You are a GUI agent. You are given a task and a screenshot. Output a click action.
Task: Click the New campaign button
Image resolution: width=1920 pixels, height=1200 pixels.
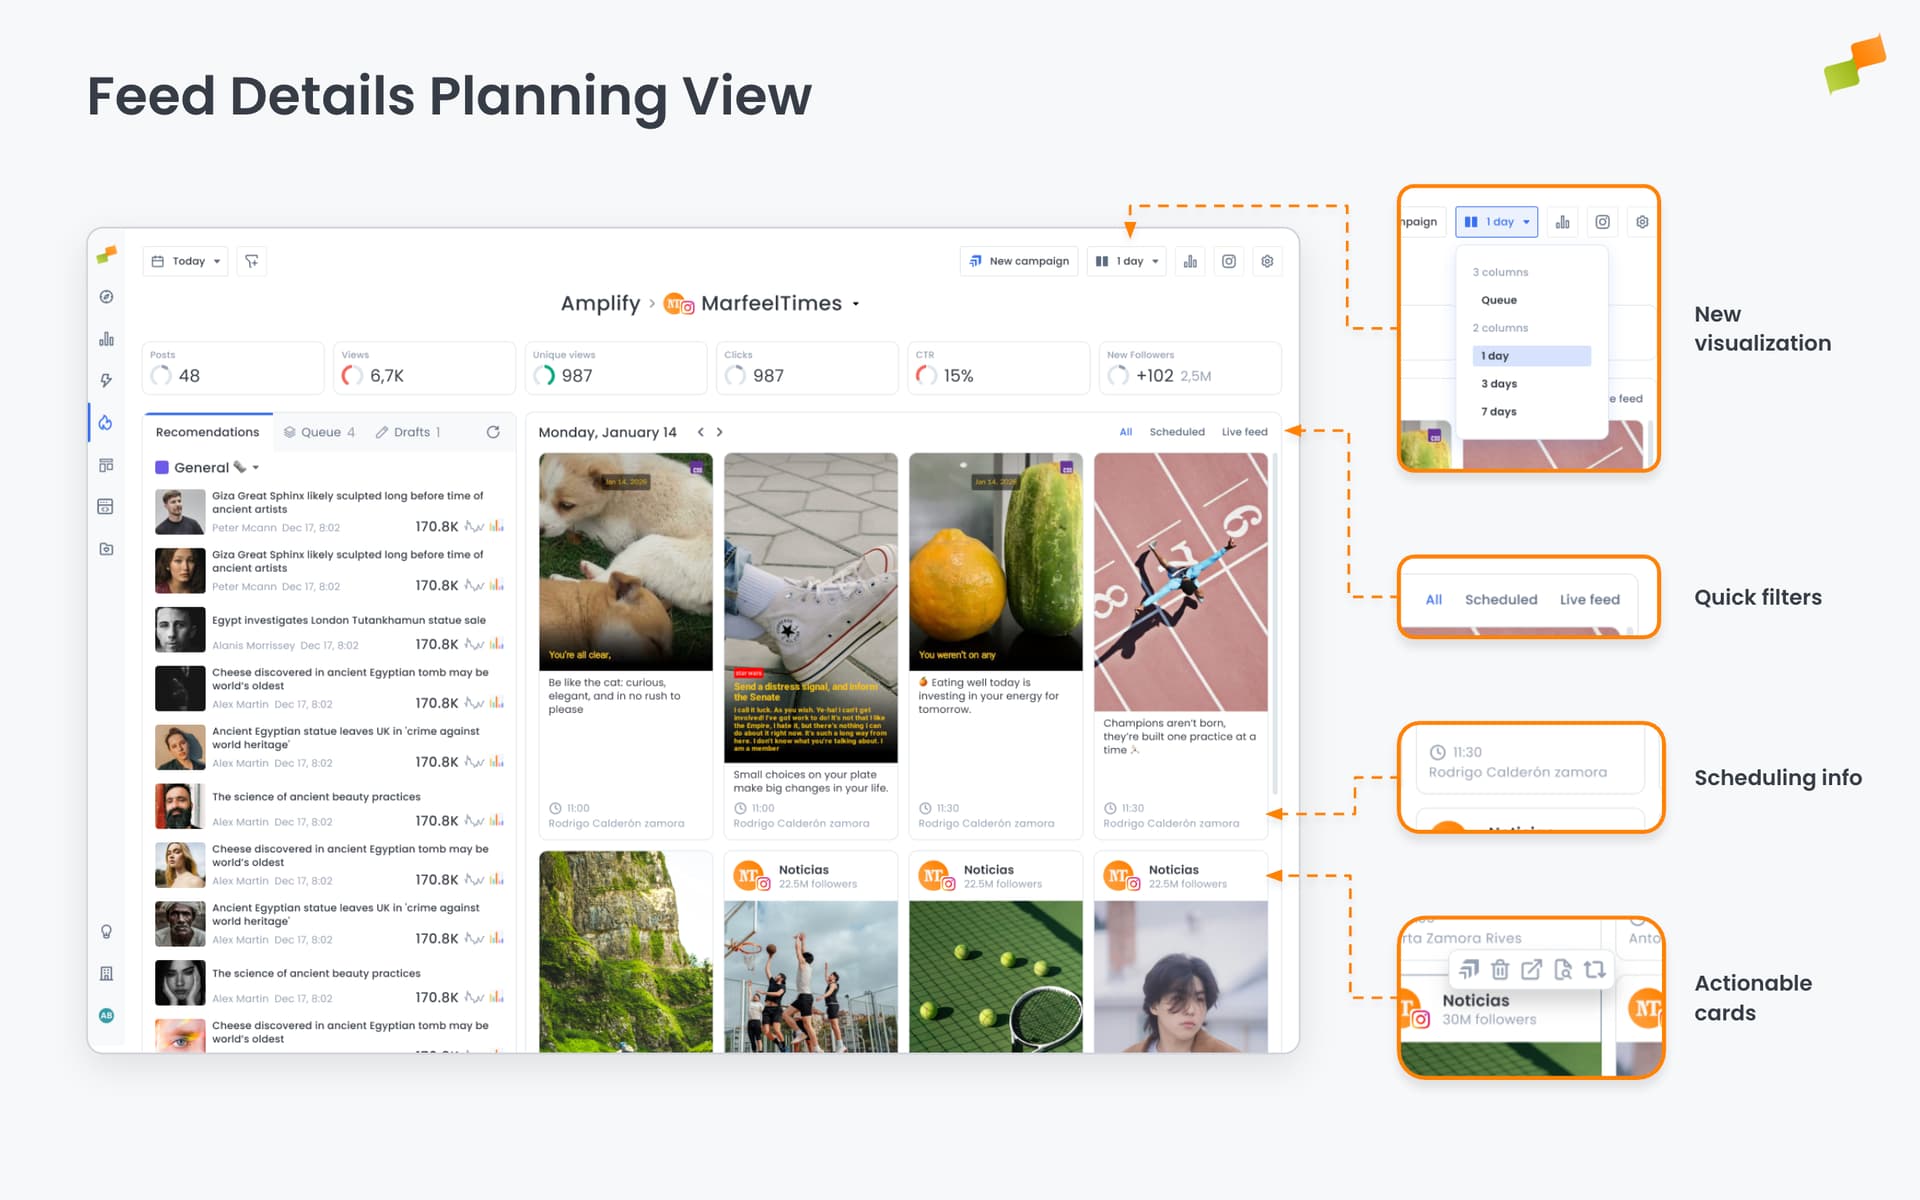(x=1018, y=261)
